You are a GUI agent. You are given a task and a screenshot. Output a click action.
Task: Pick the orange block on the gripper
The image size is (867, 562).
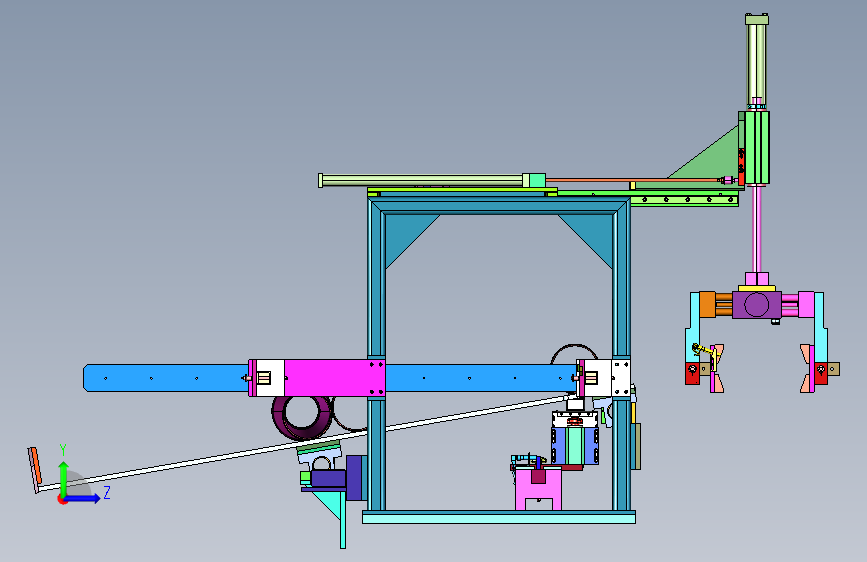click(707, 304)
